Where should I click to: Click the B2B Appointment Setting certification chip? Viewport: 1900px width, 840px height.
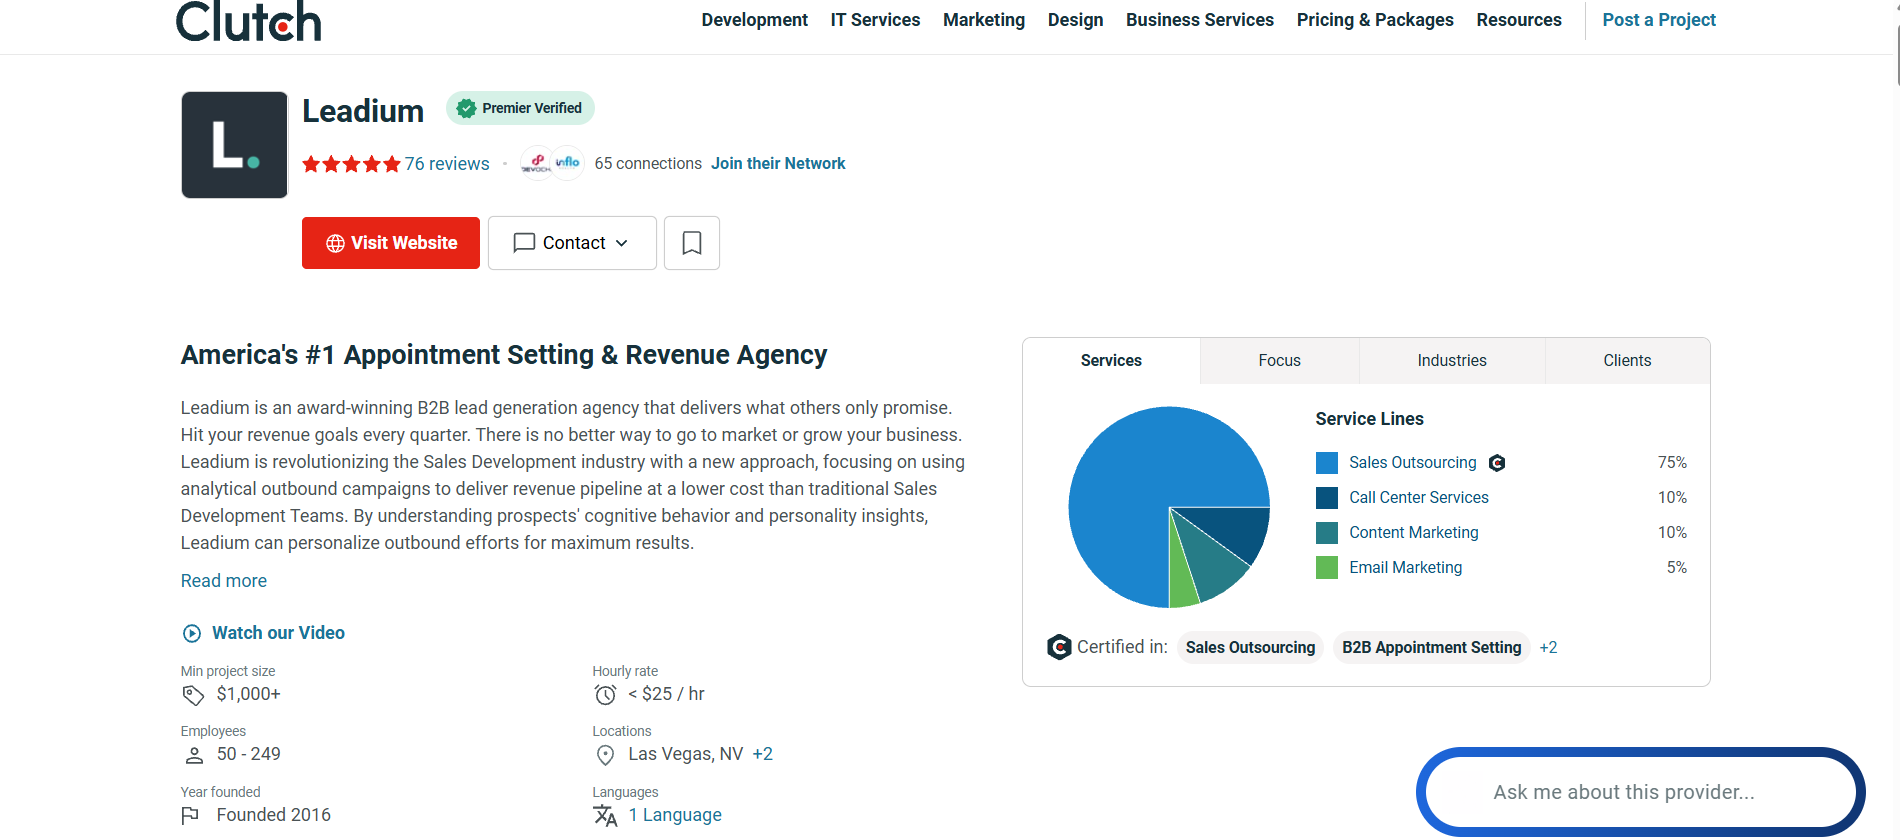click(1432, 648)
